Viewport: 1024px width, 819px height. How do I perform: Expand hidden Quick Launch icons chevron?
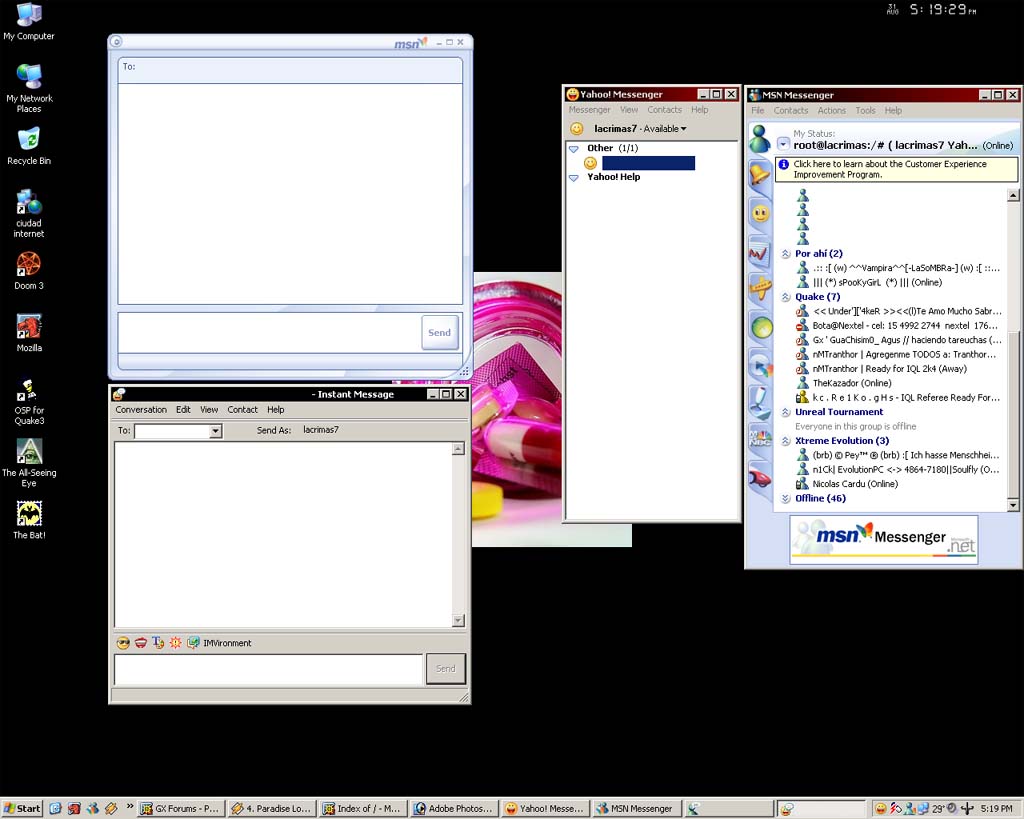click(x=129, y=806)
